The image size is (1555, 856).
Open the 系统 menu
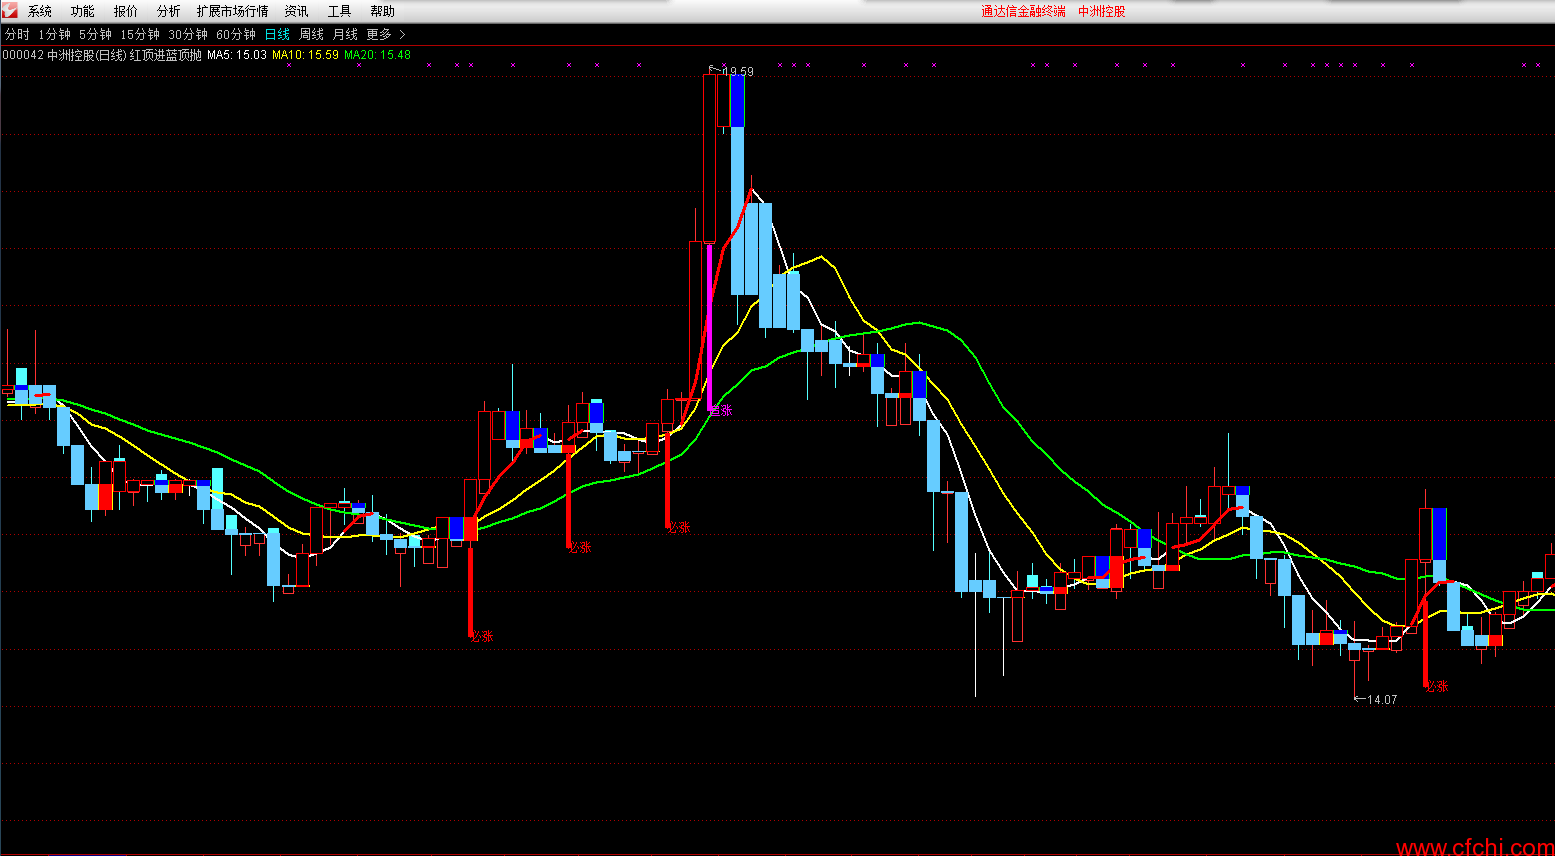(x=40, y=12)
